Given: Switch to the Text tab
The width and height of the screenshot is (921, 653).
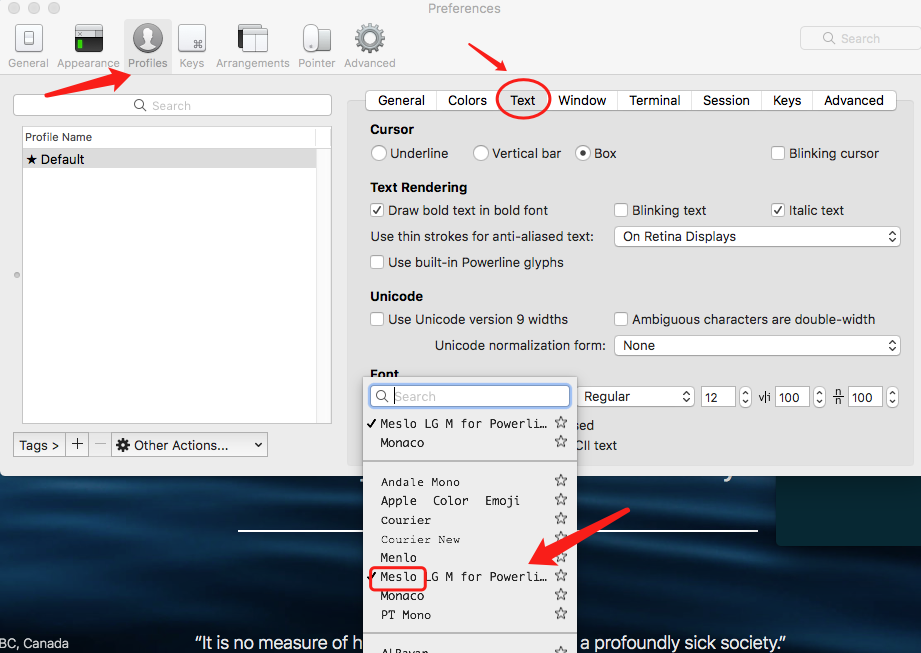Looking at the screenshot, I should (522, 100).
